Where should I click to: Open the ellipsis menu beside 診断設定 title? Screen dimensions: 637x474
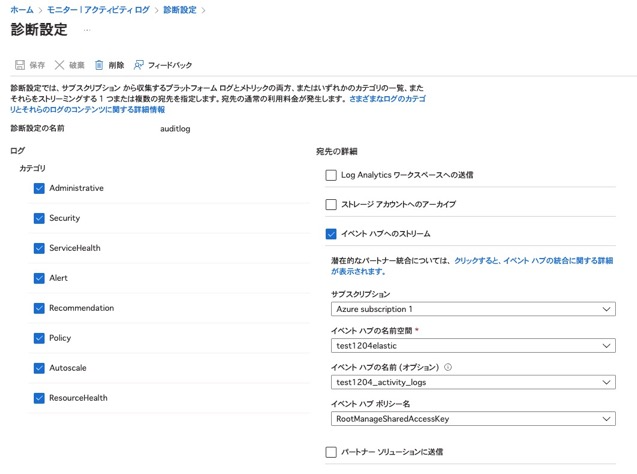pyautogui.click(x=87, y=30)
